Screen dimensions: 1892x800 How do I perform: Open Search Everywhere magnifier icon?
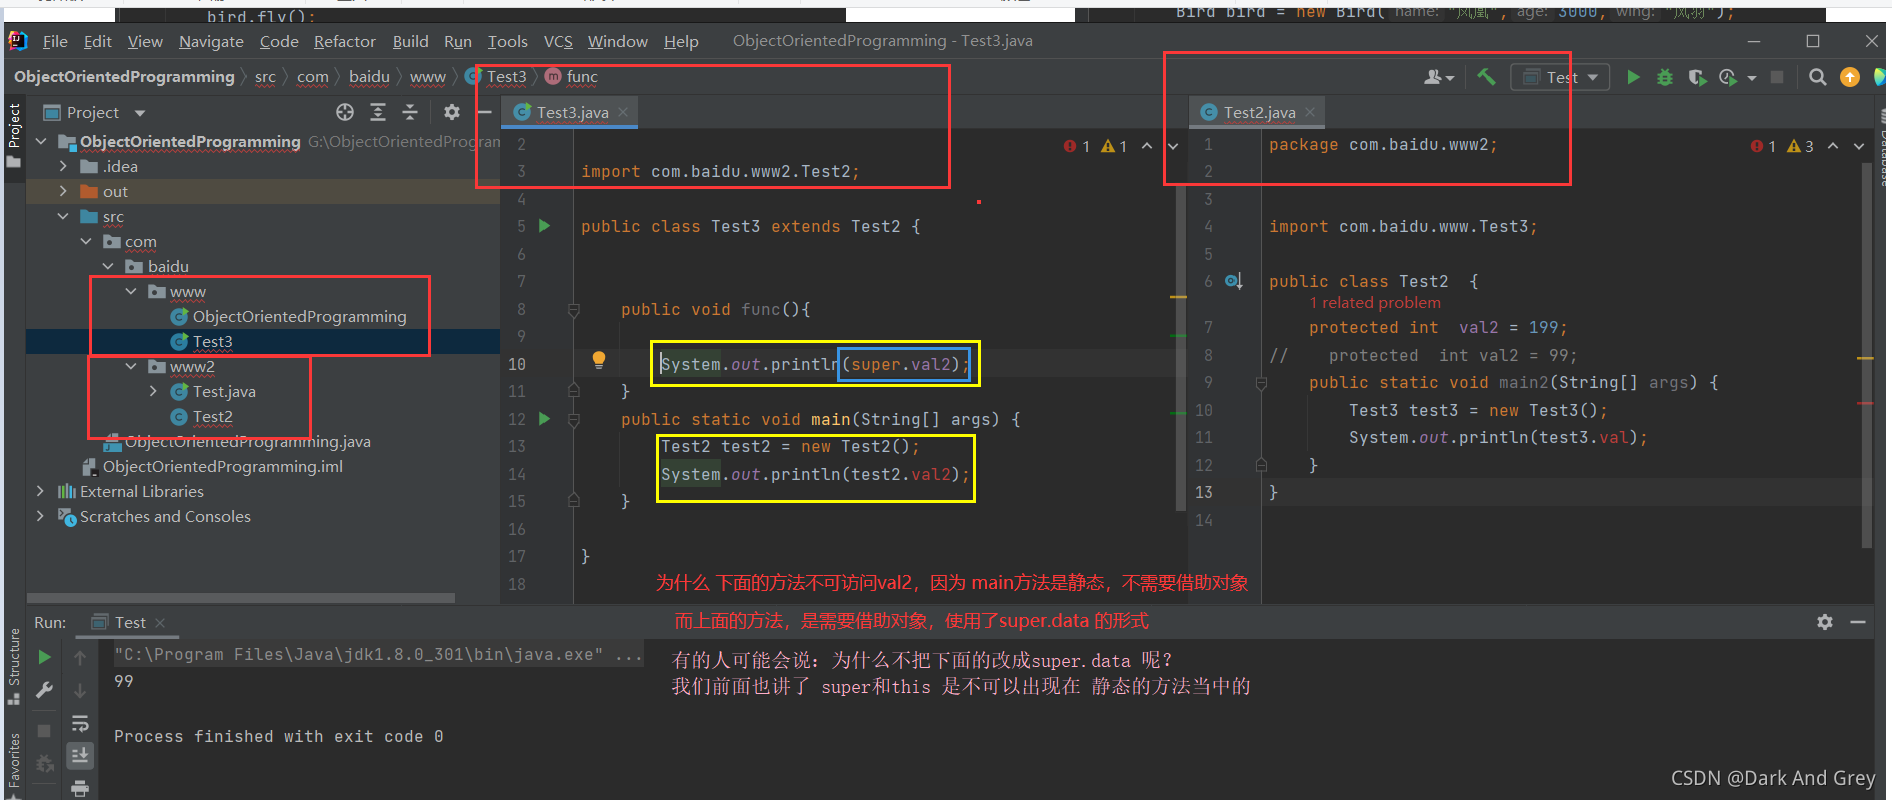pyautogui.click(x=1818, y=77)
